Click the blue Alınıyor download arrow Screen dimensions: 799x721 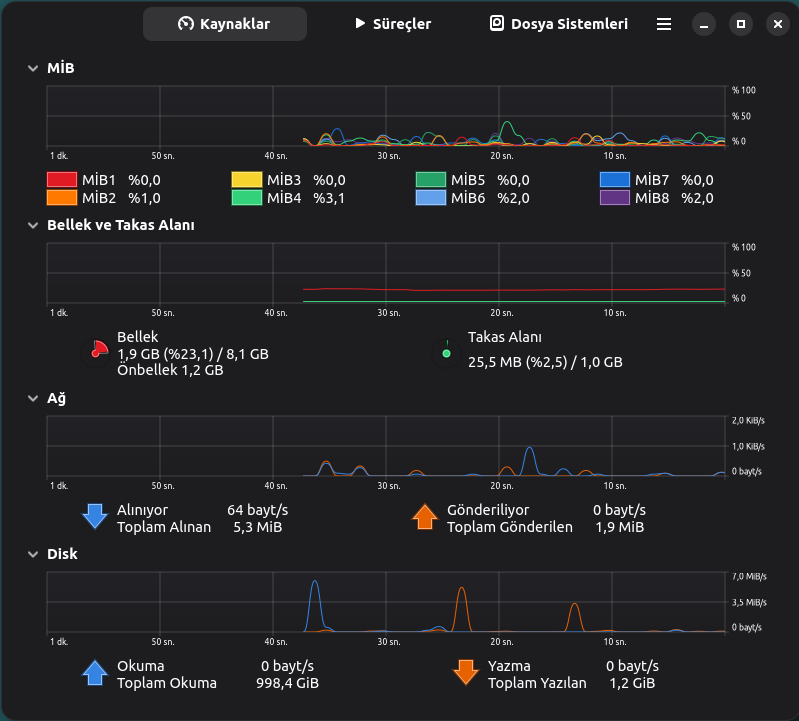(x=95, y=516)
